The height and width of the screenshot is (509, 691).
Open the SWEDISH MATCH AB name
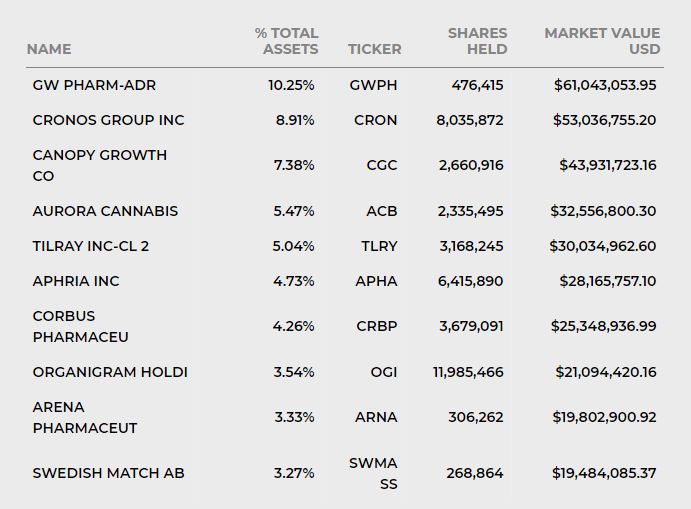108,473
